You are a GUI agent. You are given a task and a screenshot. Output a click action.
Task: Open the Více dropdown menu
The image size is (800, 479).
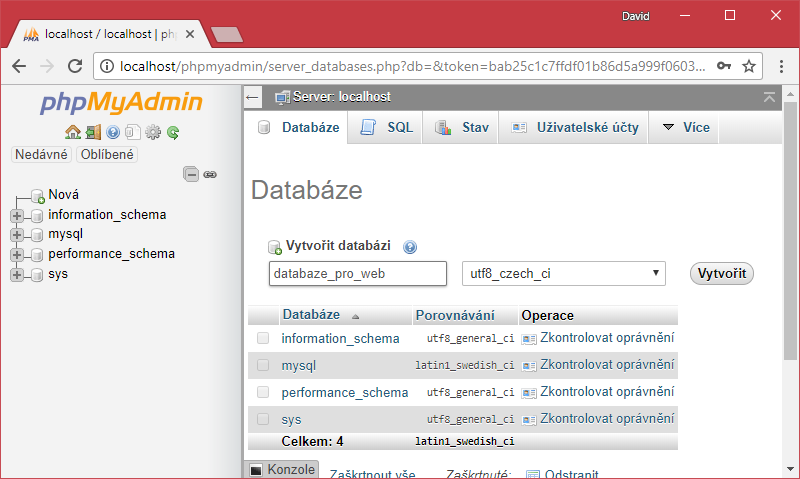(x=686, y=128)
